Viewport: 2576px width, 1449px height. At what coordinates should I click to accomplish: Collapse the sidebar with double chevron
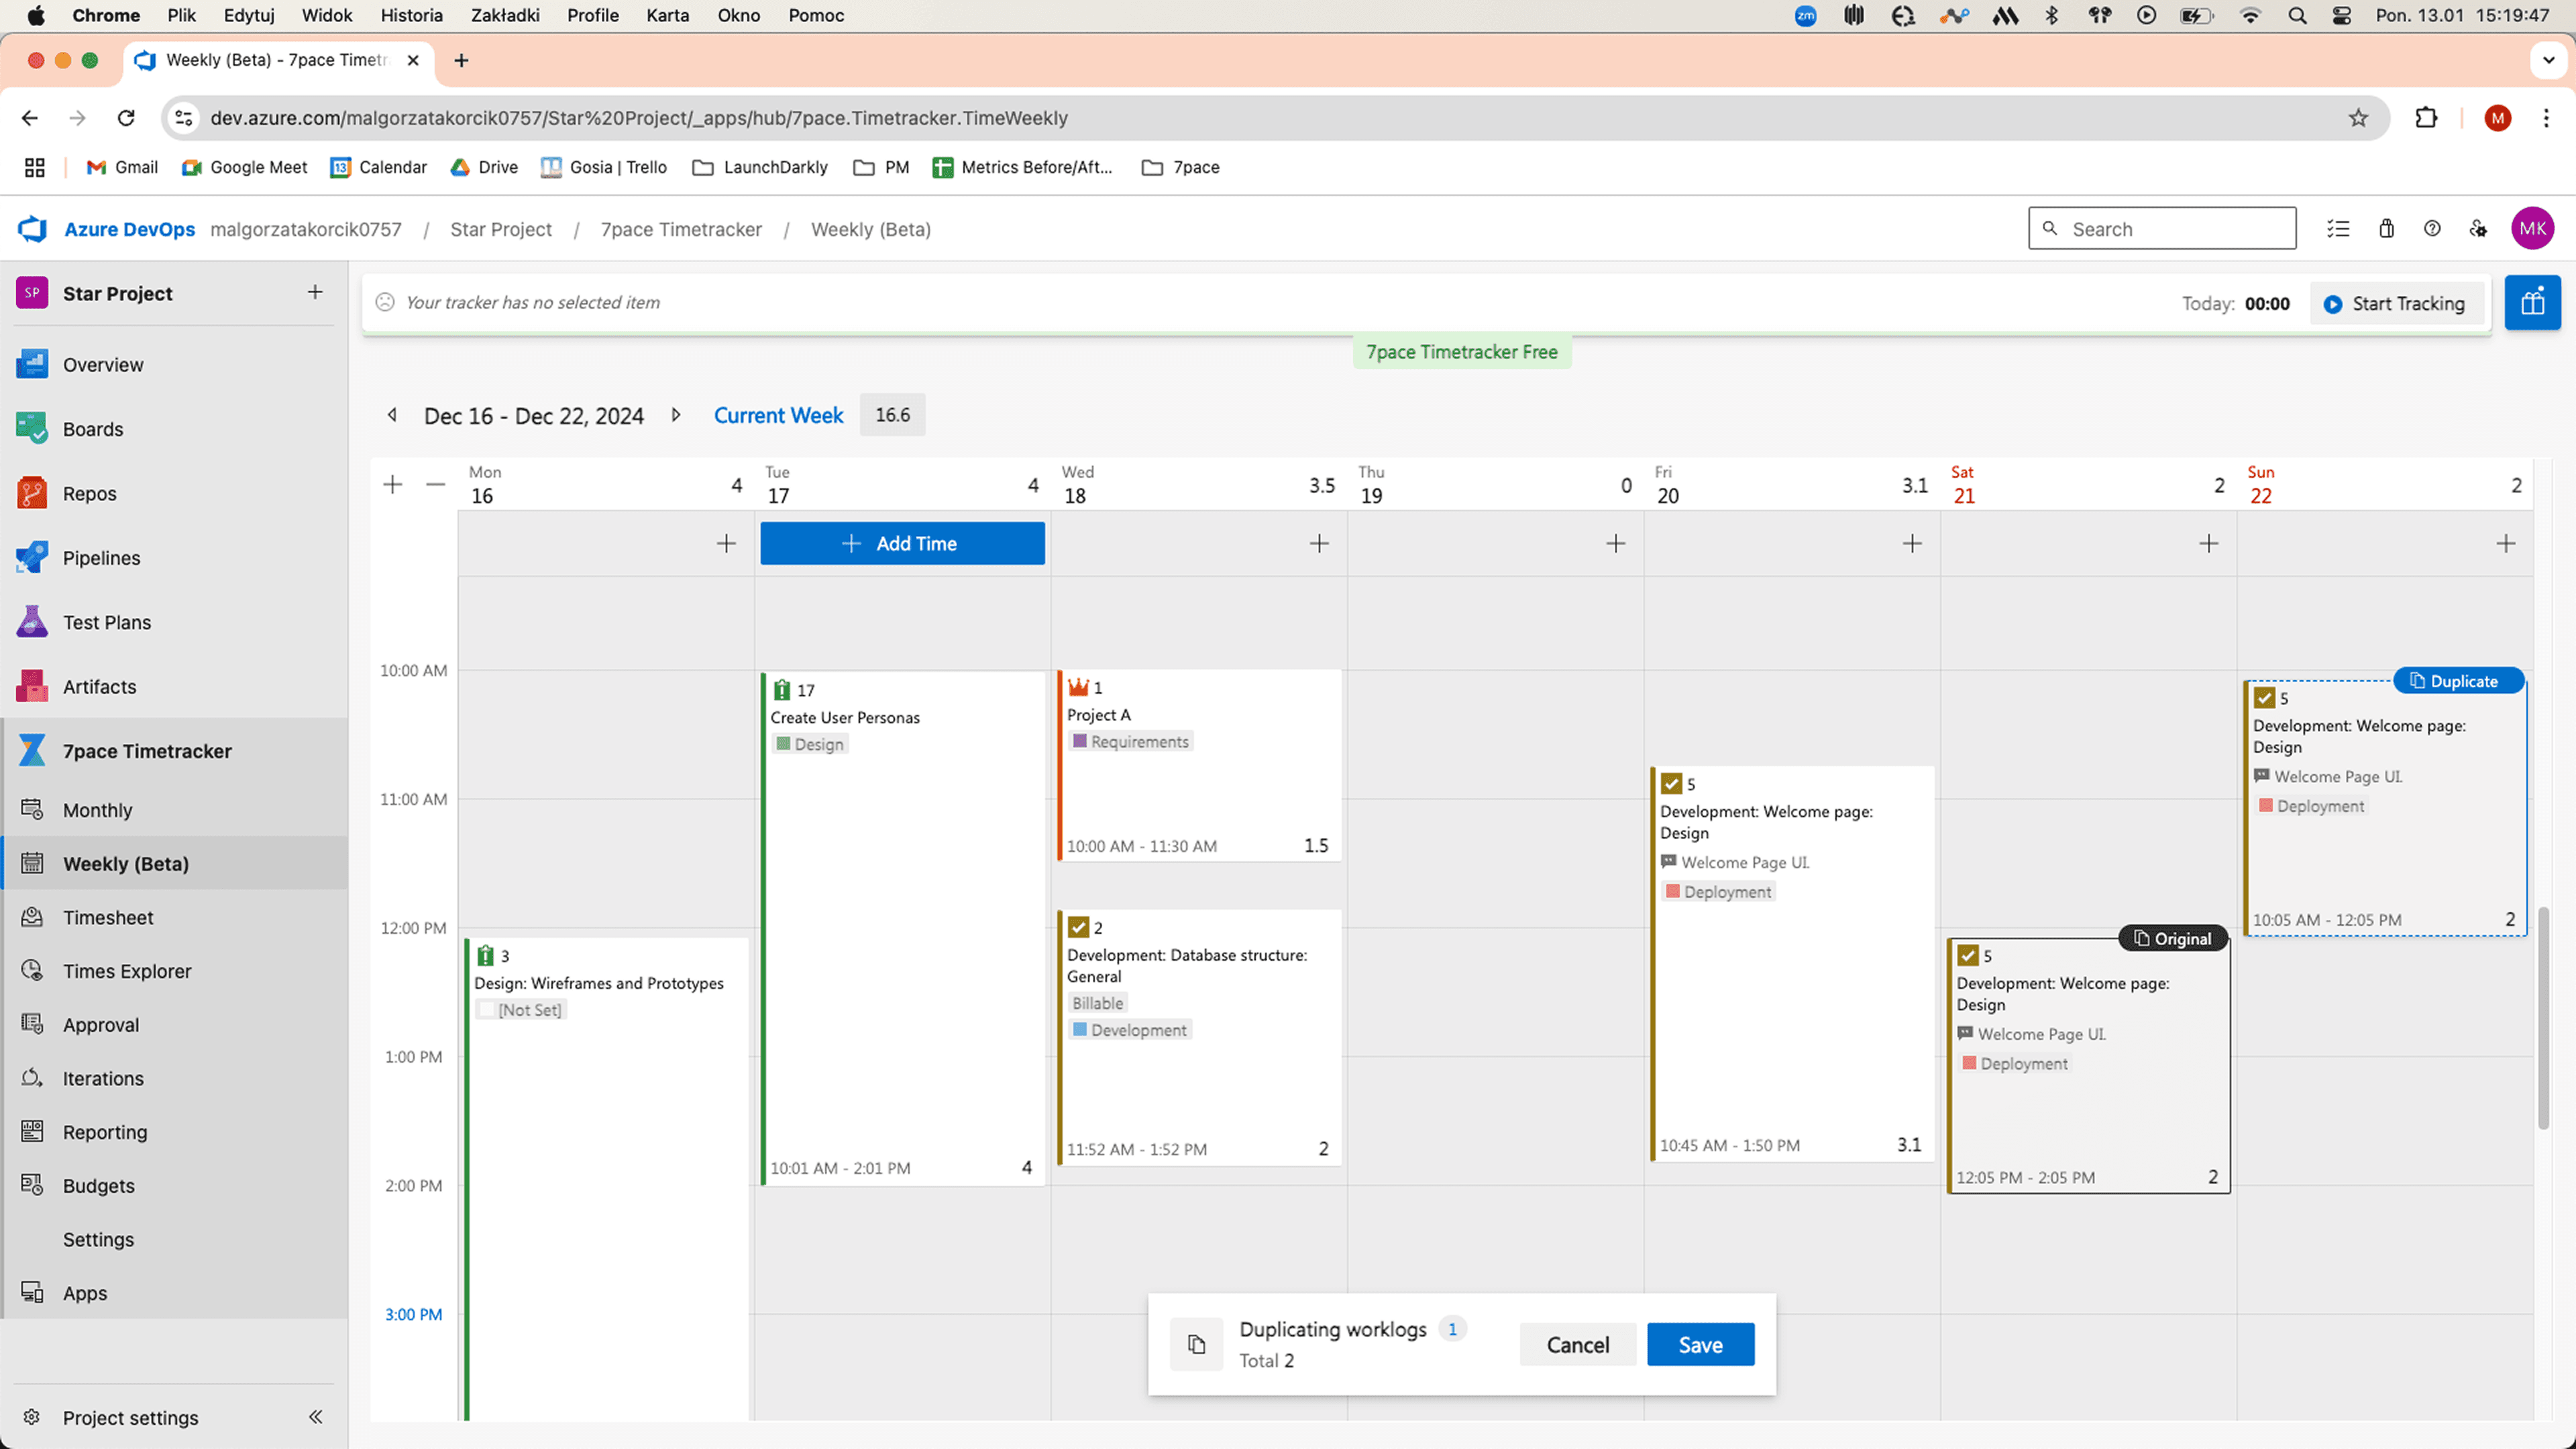click(316, 1417)
